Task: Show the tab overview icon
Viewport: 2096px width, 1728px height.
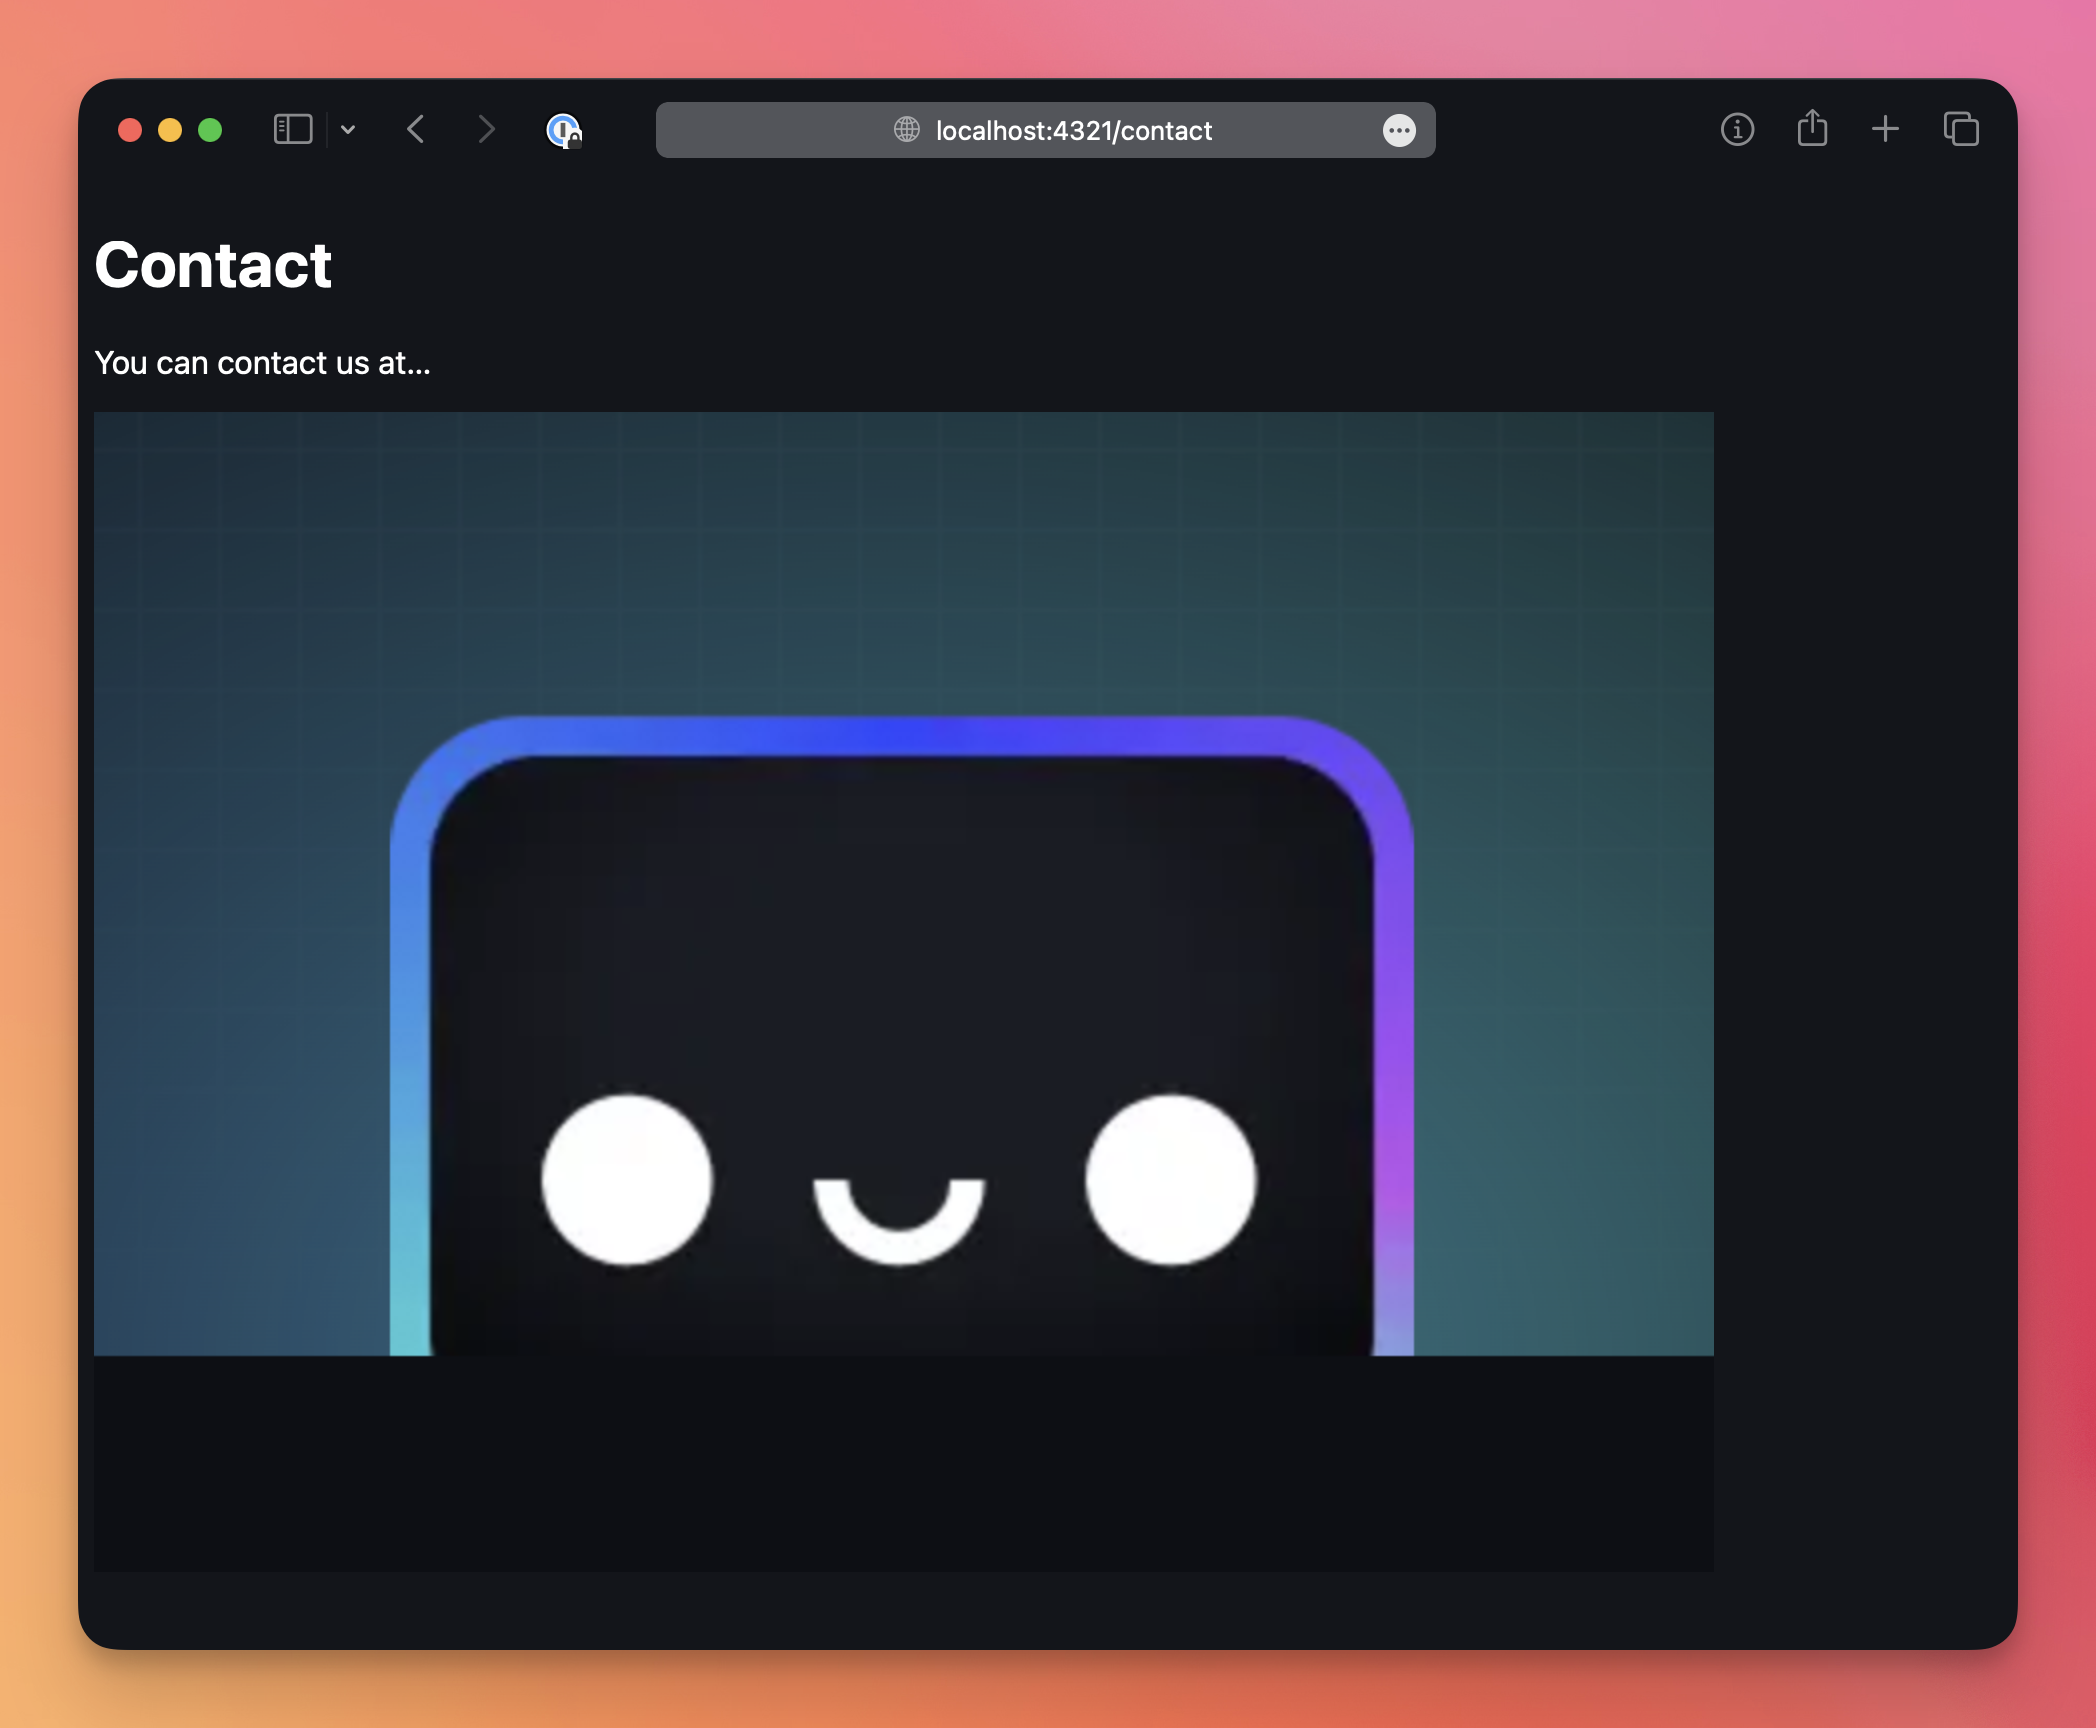Action: [x=1961, y=129]
